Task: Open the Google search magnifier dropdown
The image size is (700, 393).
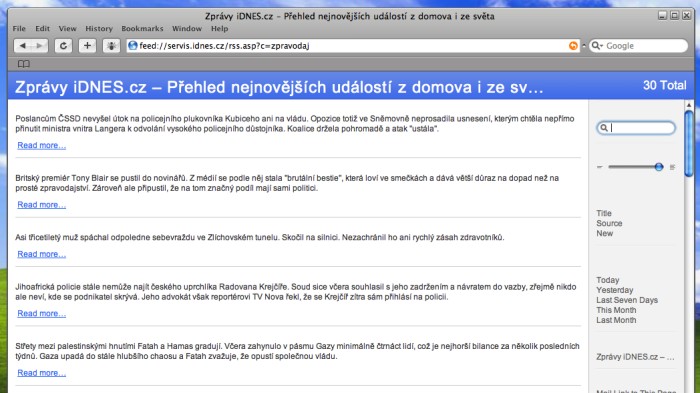Action: pos(597,46)
